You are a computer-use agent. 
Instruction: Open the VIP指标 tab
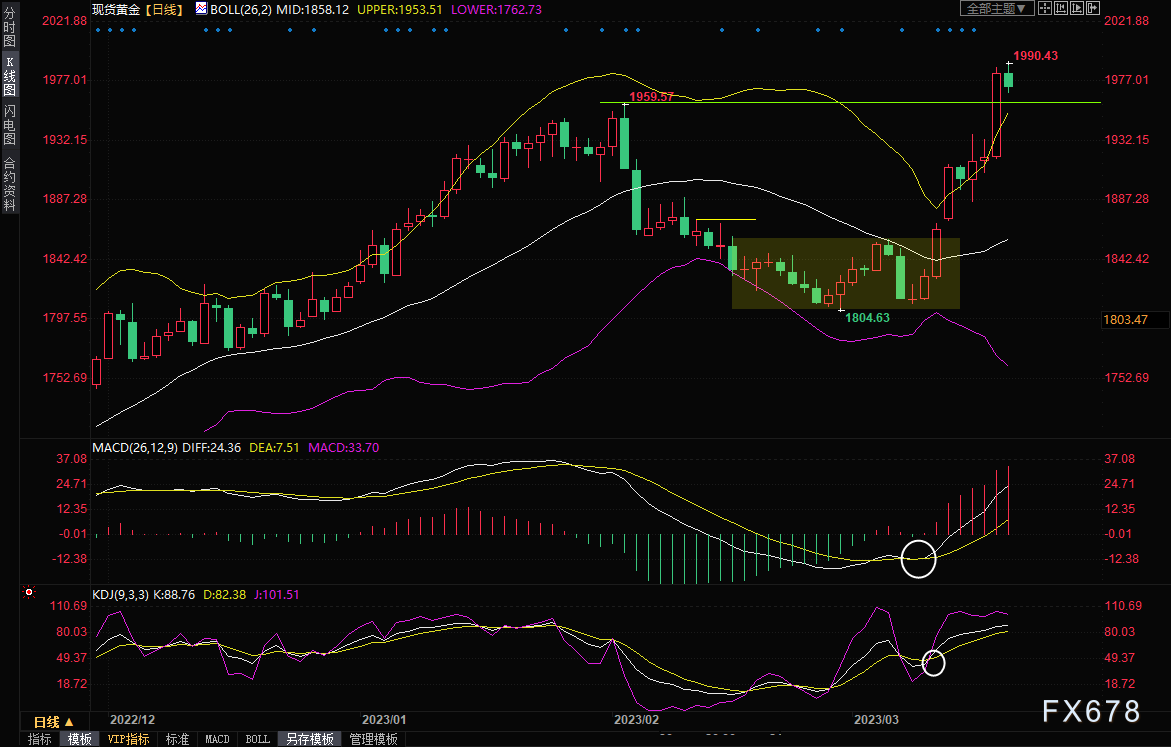point(128,739)
